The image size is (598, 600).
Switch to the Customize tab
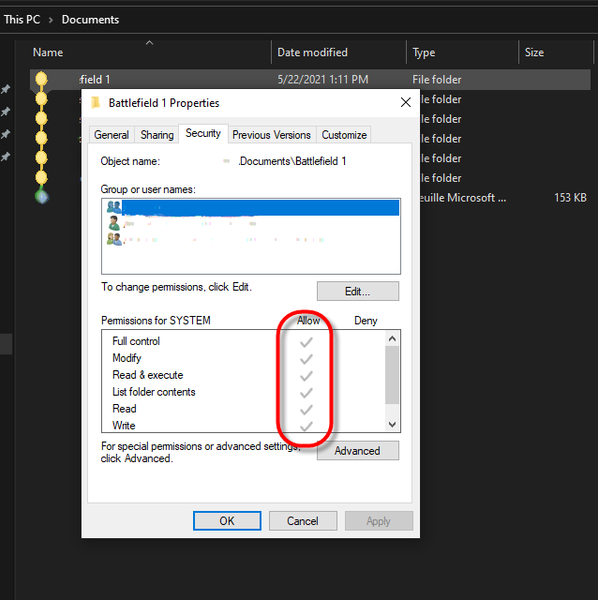[344, 135]
